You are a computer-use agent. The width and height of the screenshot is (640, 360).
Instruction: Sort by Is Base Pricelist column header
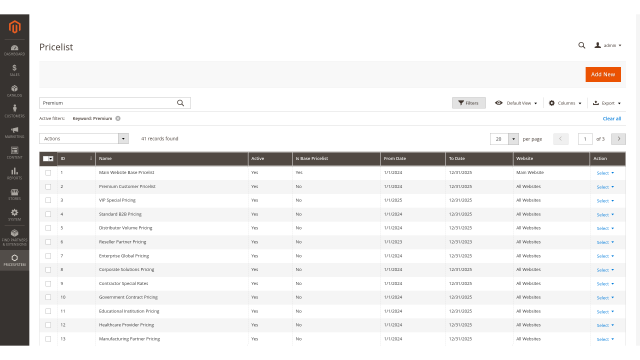click(336, 158)
